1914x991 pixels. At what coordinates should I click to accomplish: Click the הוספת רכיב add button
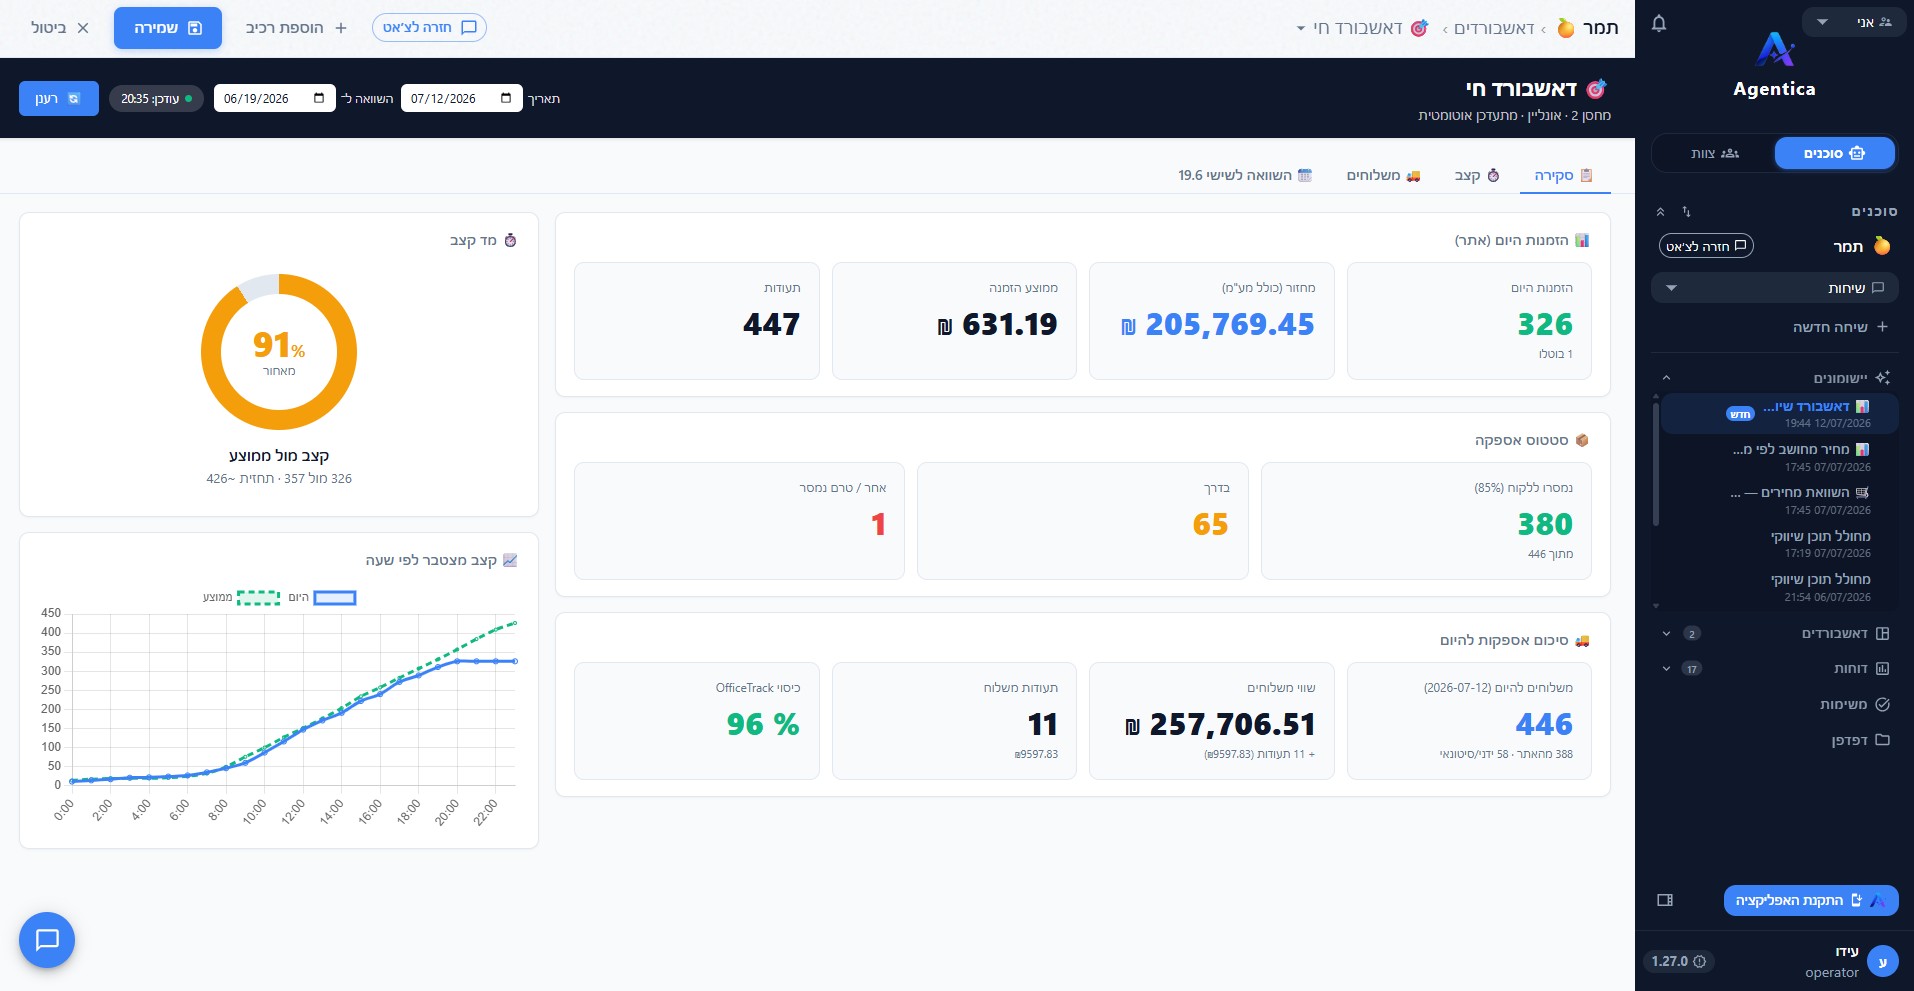tap(296, 28)
